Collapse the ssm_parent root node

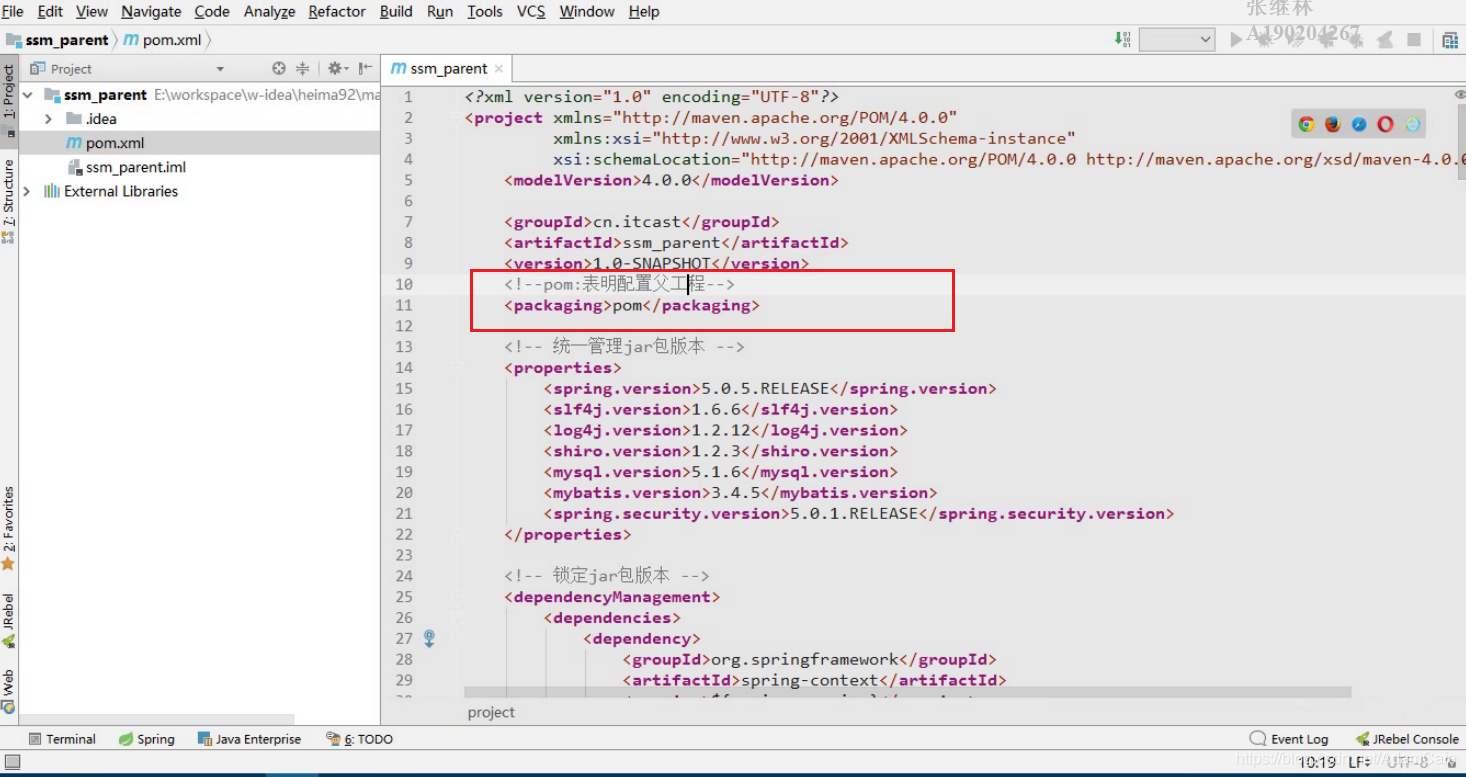coord(28,95)
